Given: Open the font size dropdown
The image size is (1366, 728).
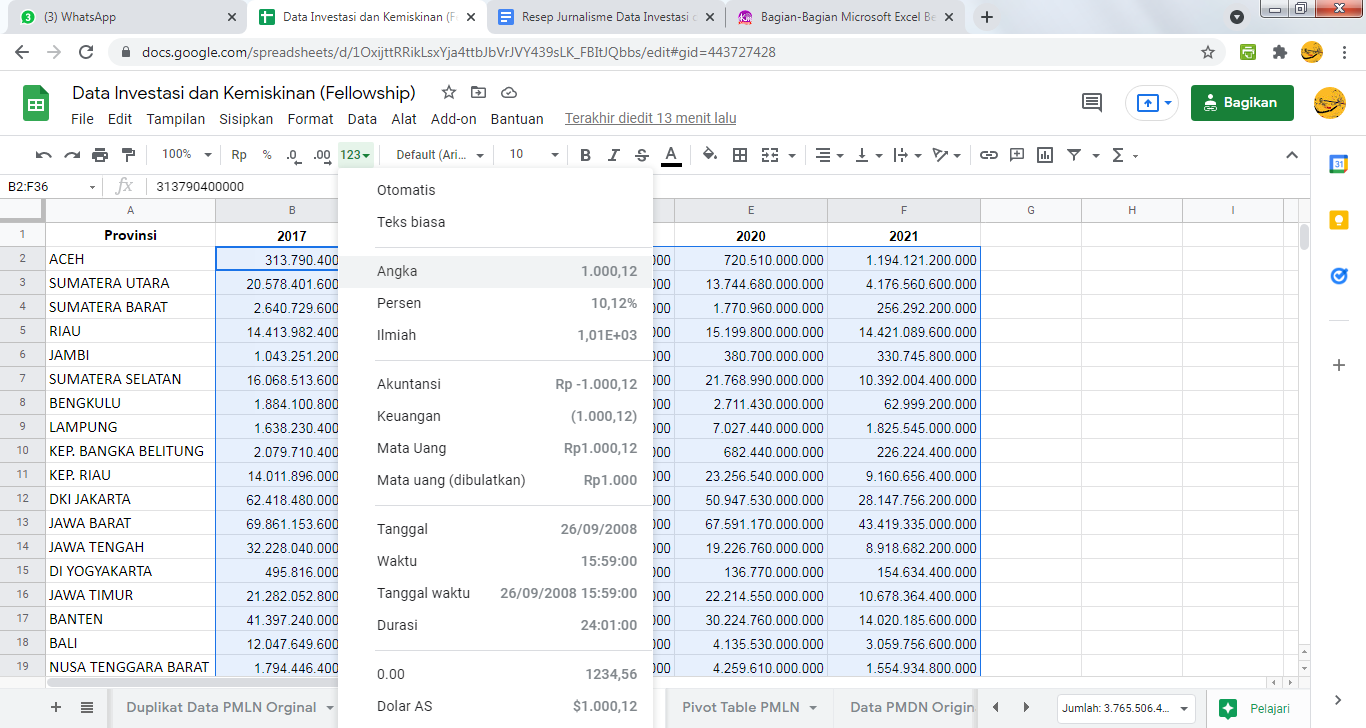Looking at the screenshot, I should click(x=534, y=155).
